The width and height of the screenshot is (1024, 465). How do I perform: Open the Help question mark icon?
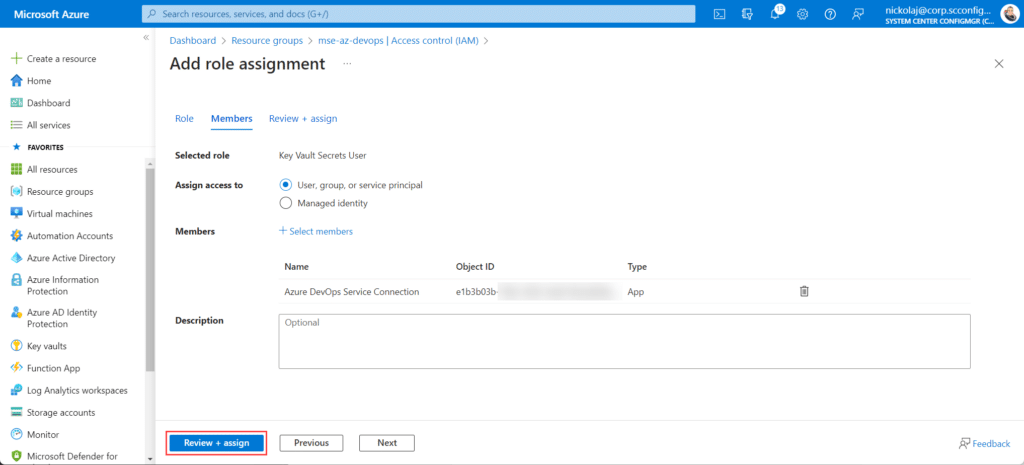click(830, 14)
